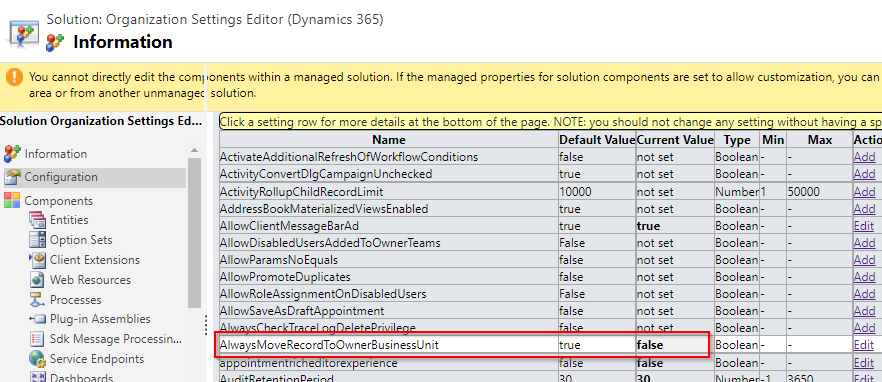Click Add link for AllowSaveAsDraftAppointment
Image resolution: width=882 pixels, height=382 pixels.
(x=865, y=311)
